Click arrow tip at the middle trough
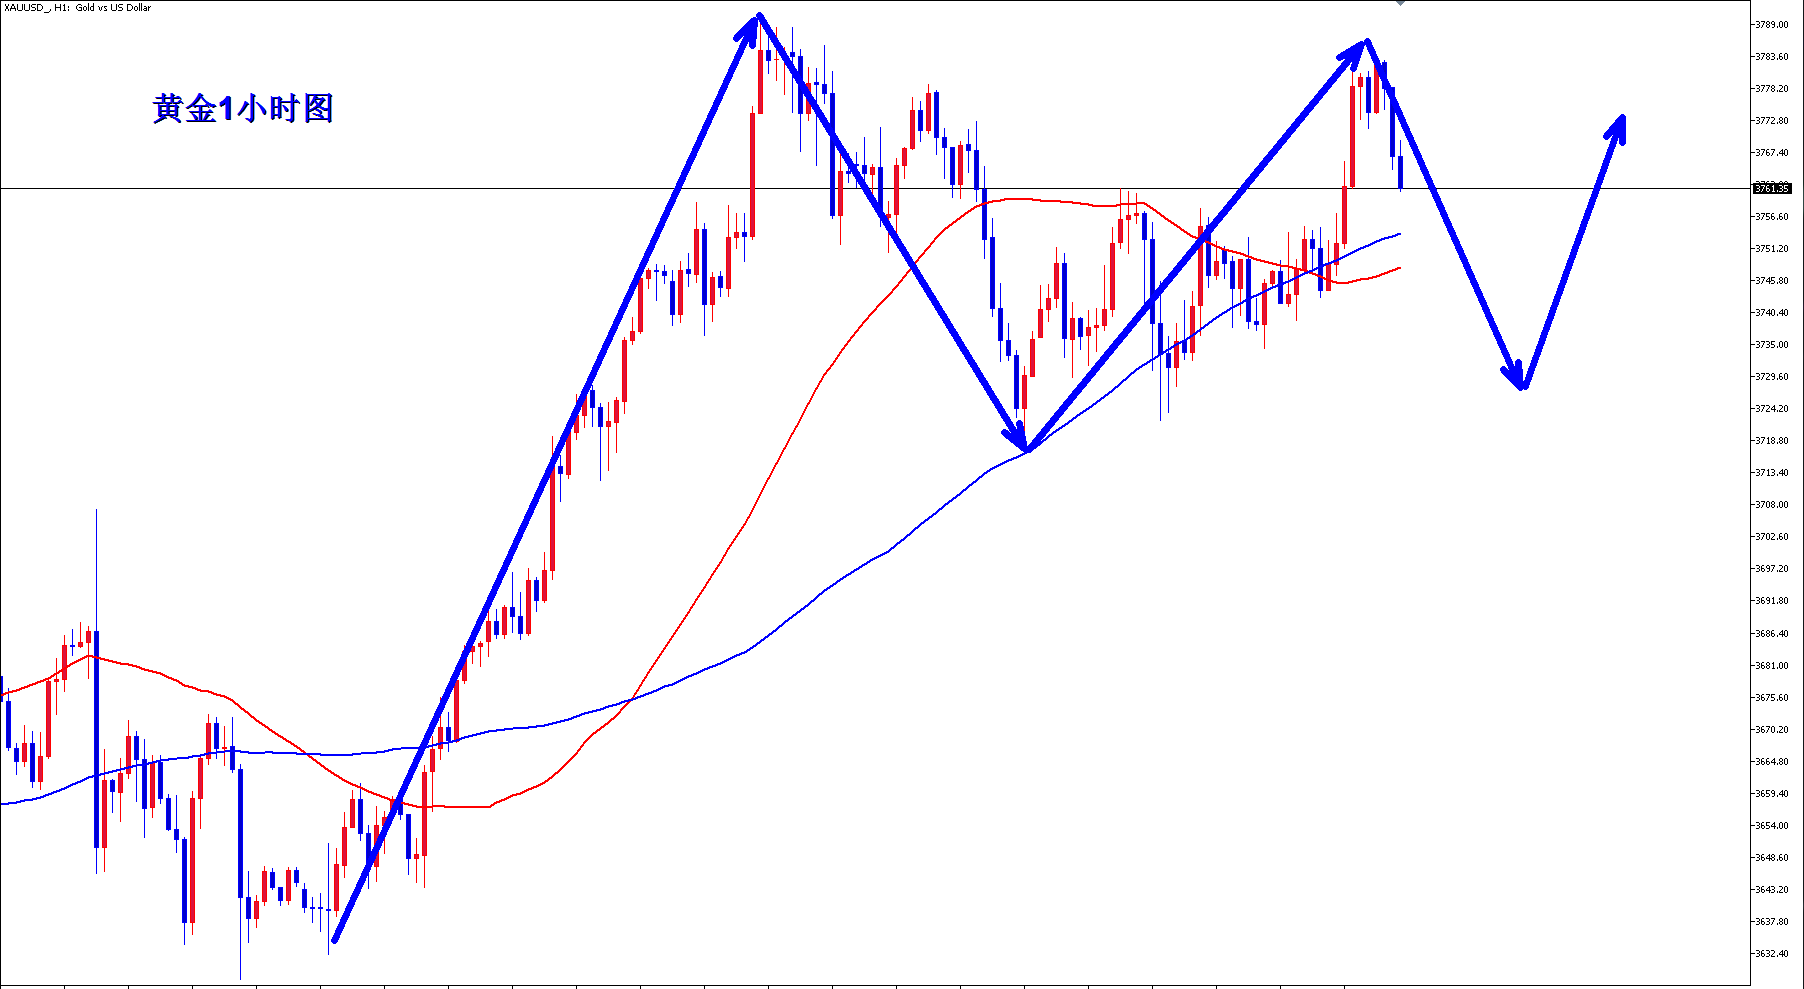The width and height of the screenshot is (1804, 989). tap(1026, 447)
